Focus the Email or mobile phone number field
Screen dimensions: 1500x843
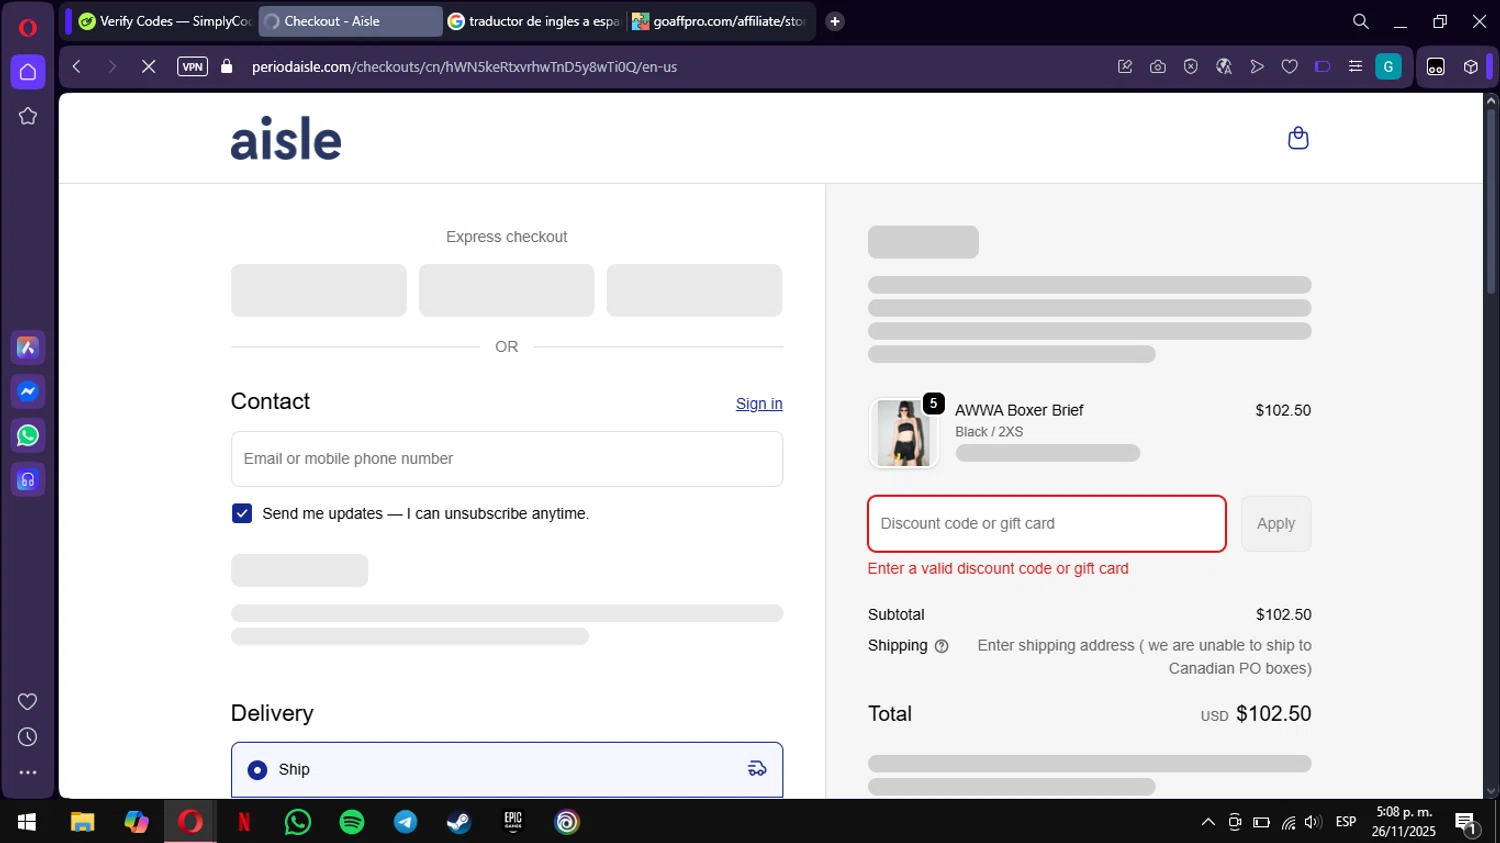[x=507, y=459]
